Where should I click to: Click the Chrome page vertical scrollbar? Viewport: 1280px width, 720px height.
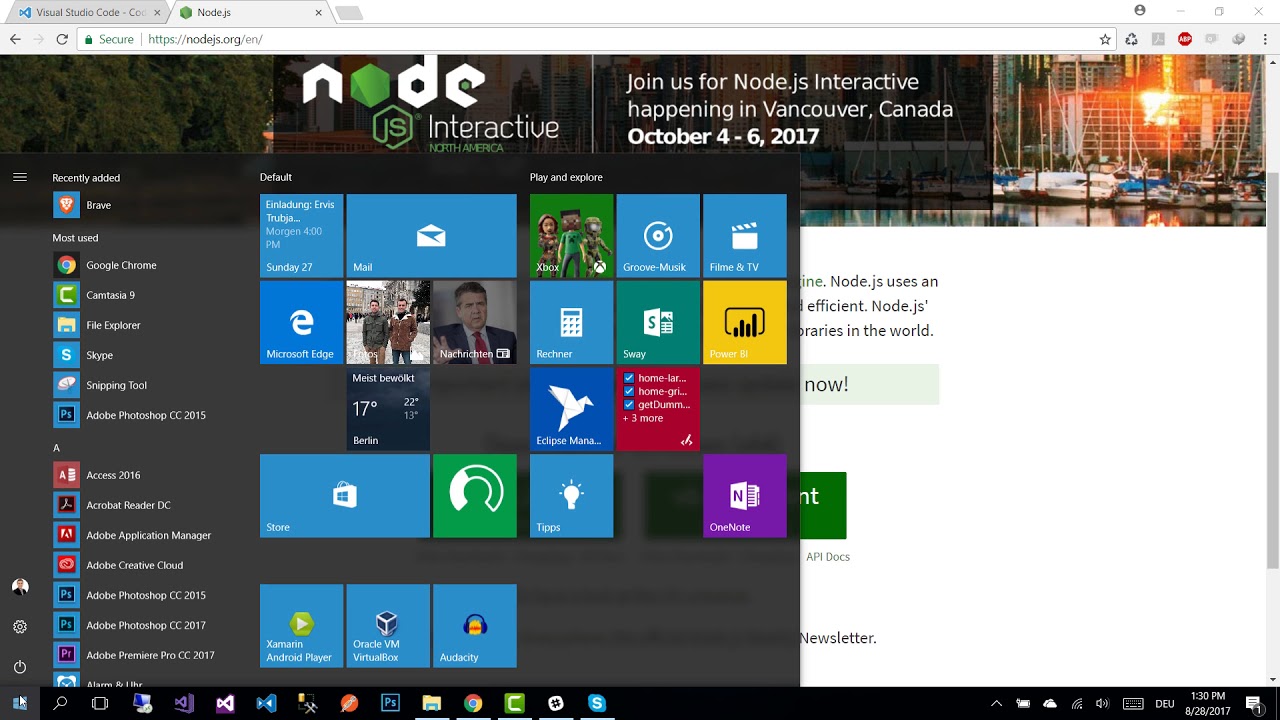pos(1272,370)
